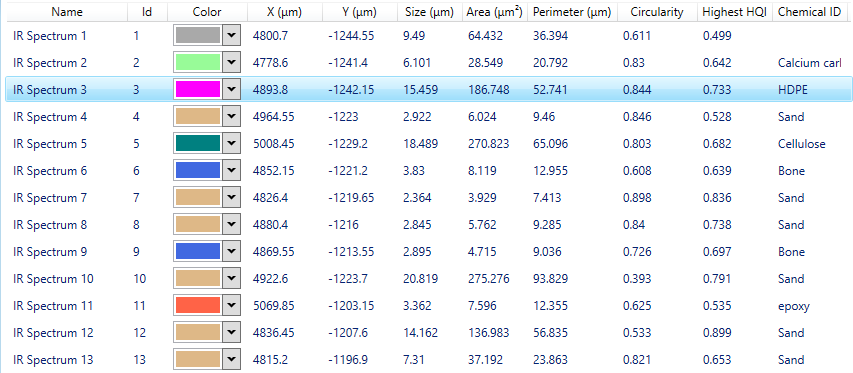
Task: Open color dropdown for IR Spectrum 9
Action: 232,252
